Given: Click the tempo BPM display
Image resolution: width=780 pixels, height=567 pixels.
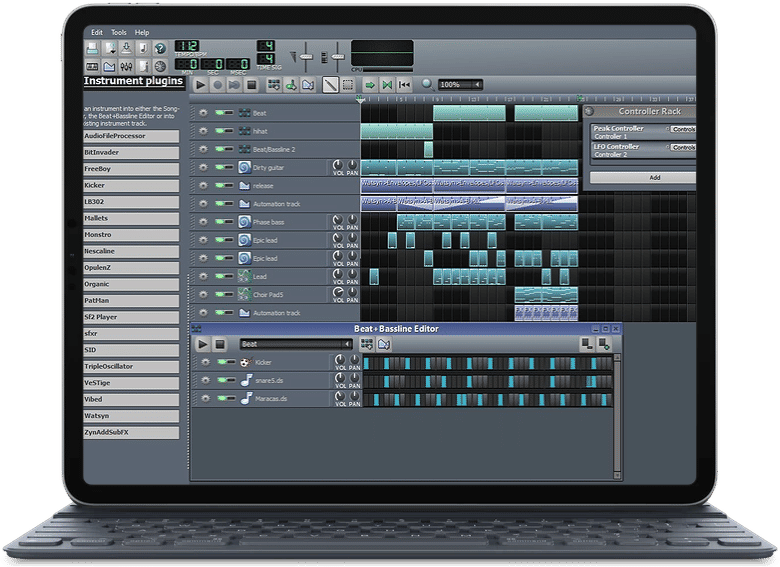Looking at the screenshot, I should point(187,46).
